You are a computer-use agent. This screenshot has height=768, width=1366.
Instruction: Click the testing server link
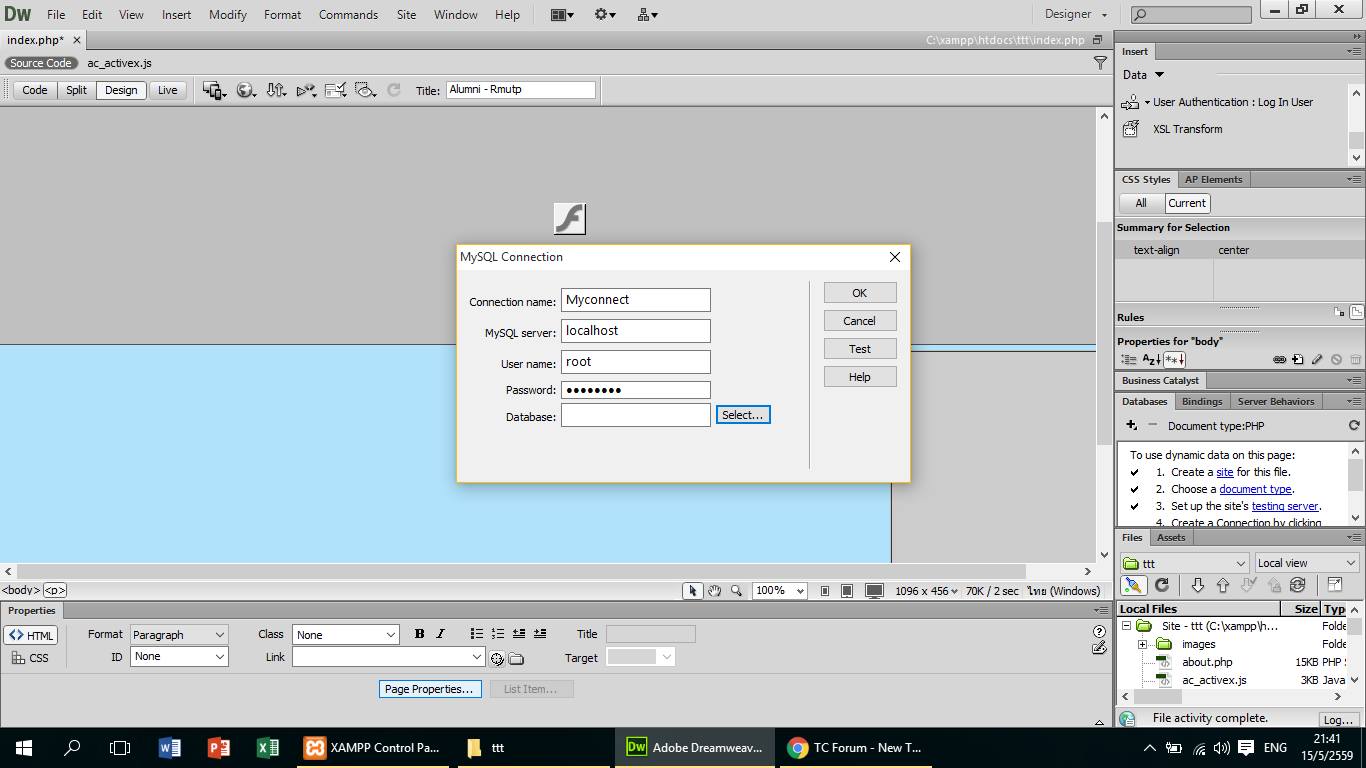[x=1286, y=506]
